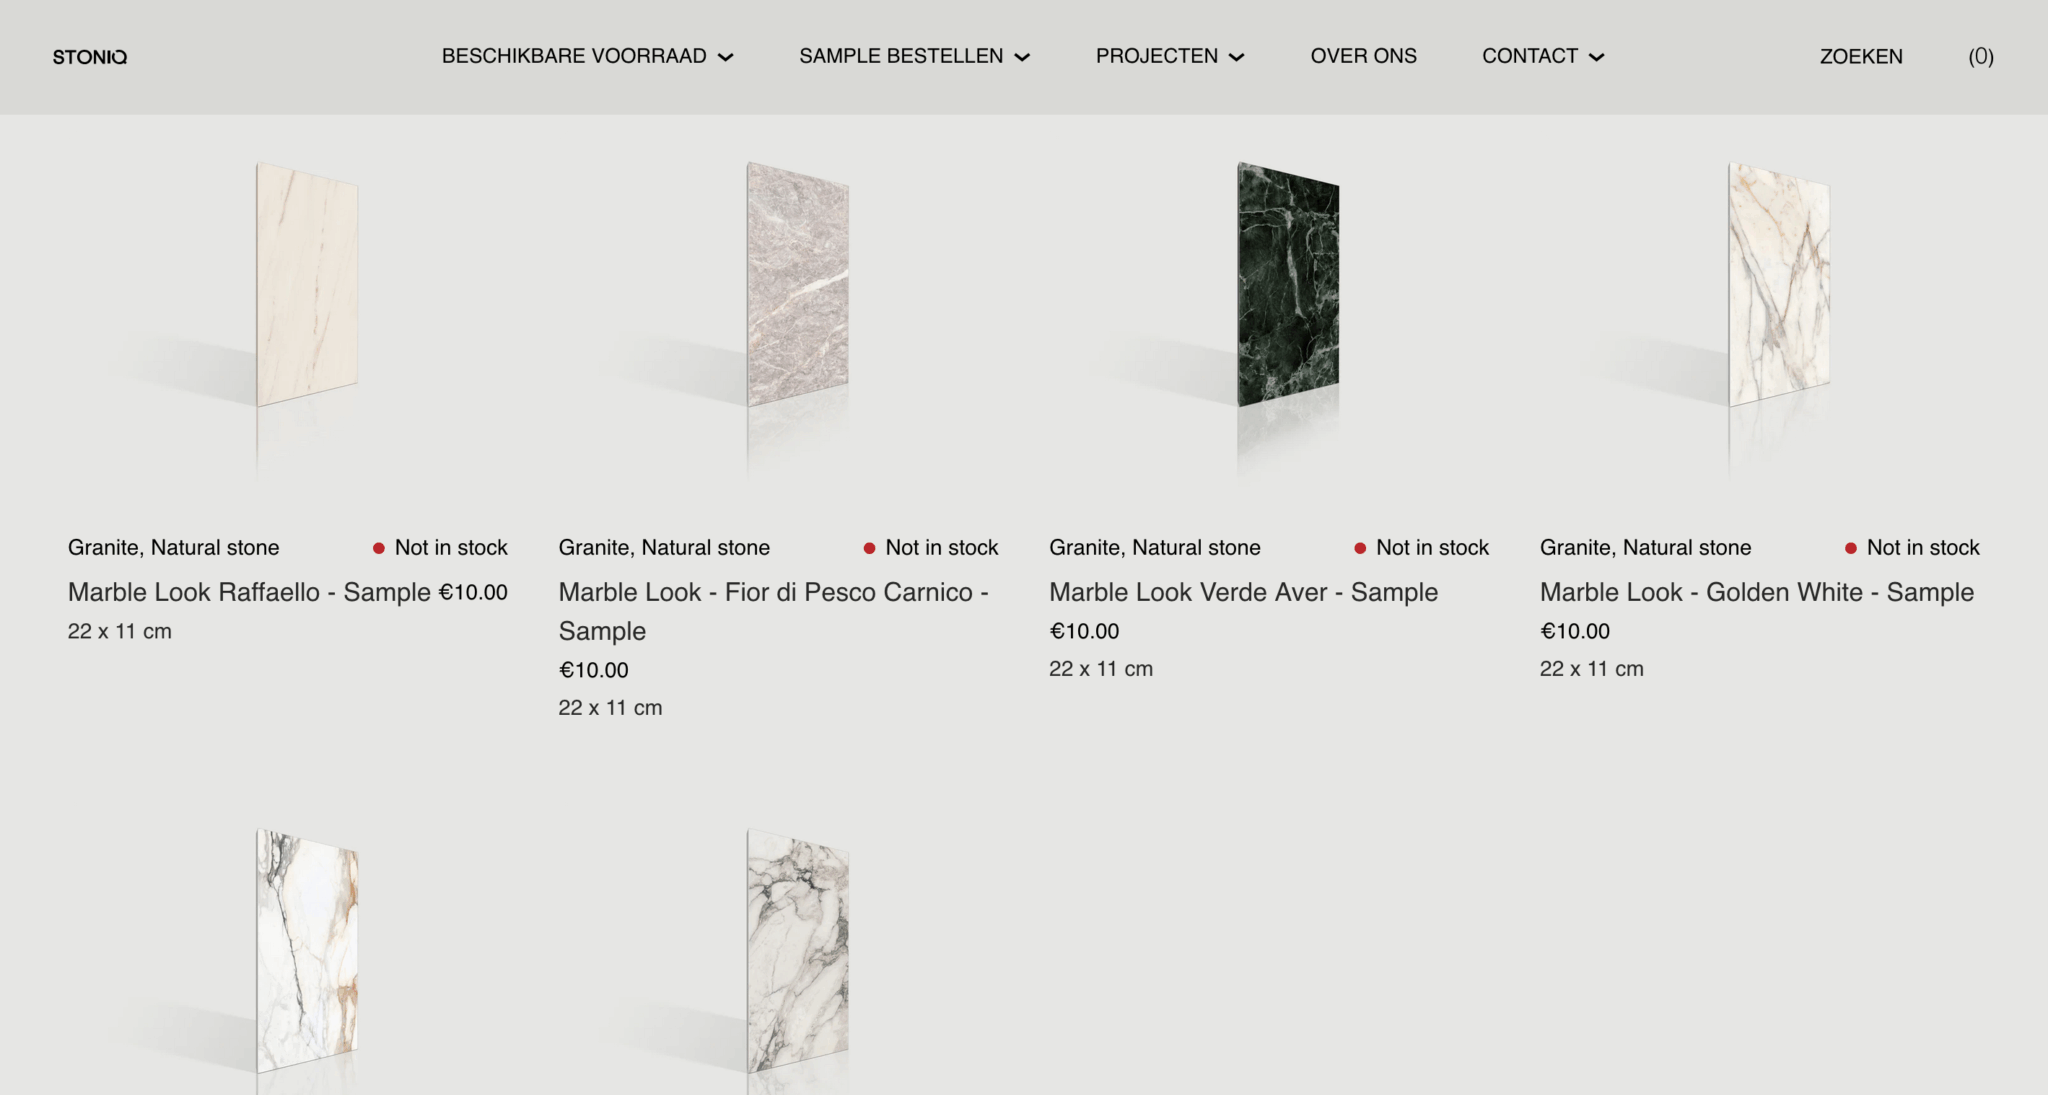Click the STONIQ logo
The image size is (2048, 1095).
(x=90, y=57)
